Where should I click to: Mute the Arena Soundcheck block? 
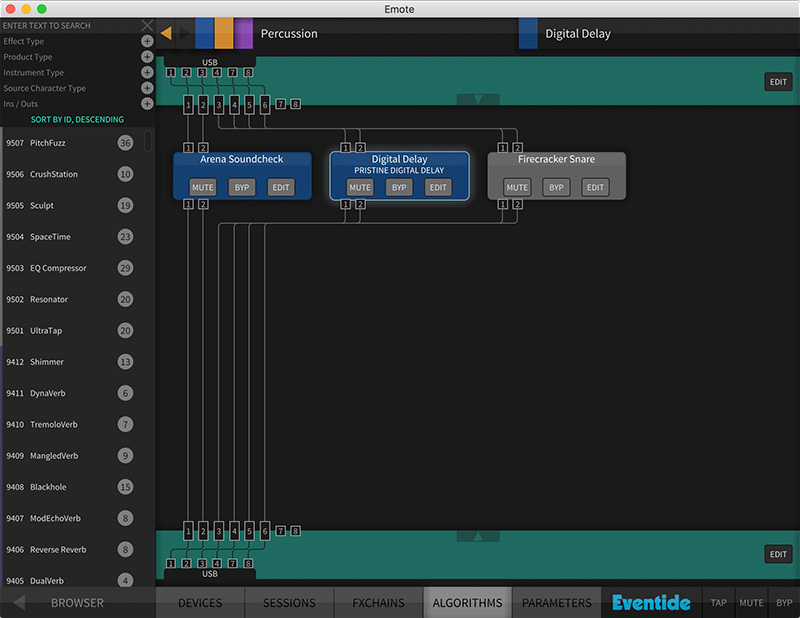click(x=203, y=187)
